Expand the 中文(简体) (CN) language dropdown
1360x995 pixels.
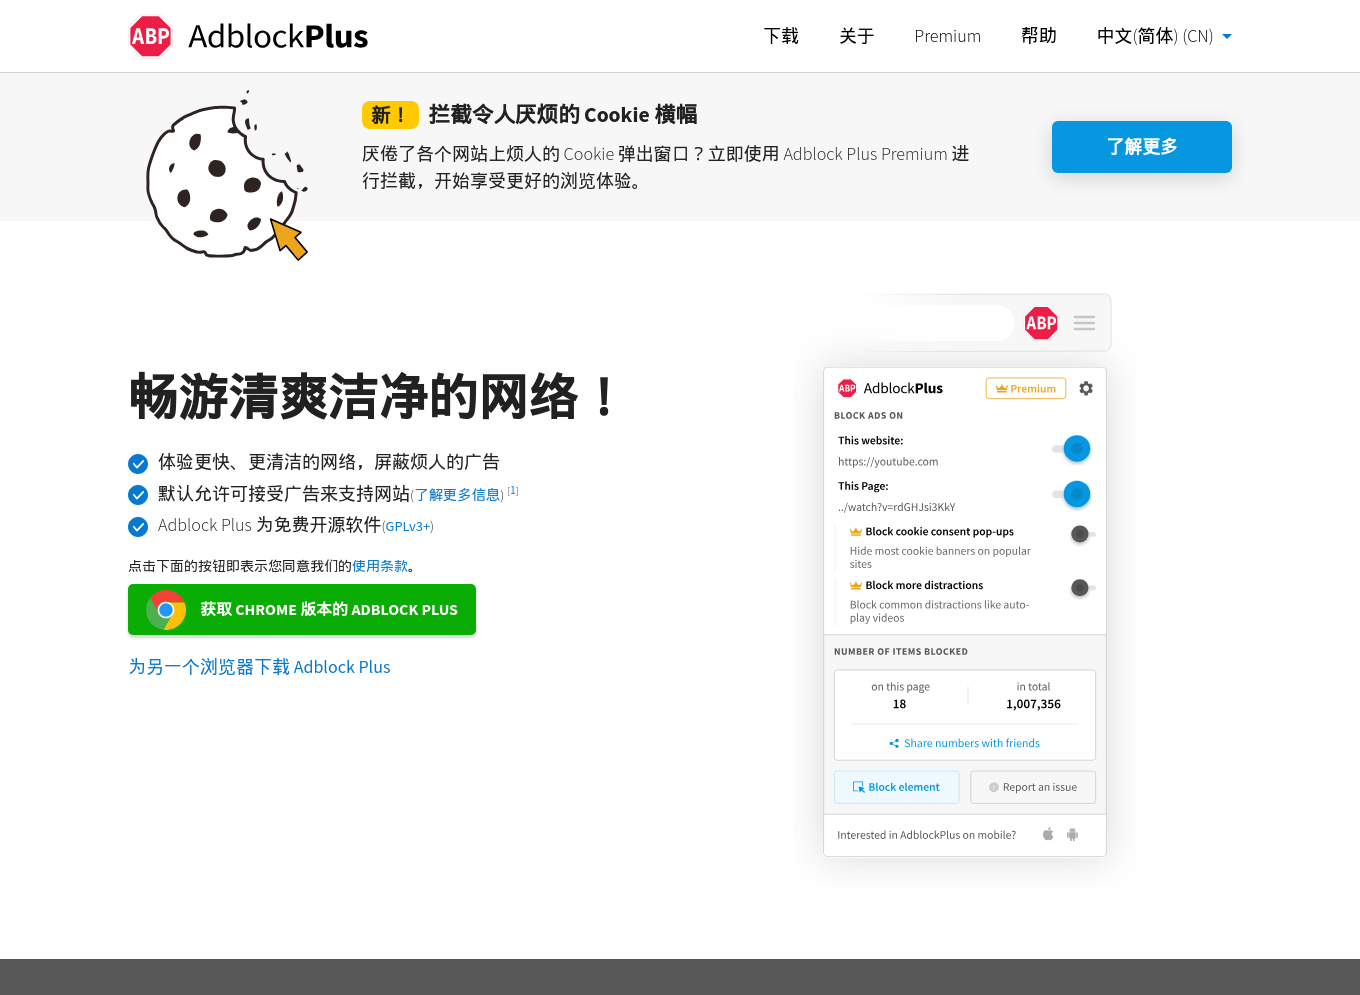[x=1164, y=36]
